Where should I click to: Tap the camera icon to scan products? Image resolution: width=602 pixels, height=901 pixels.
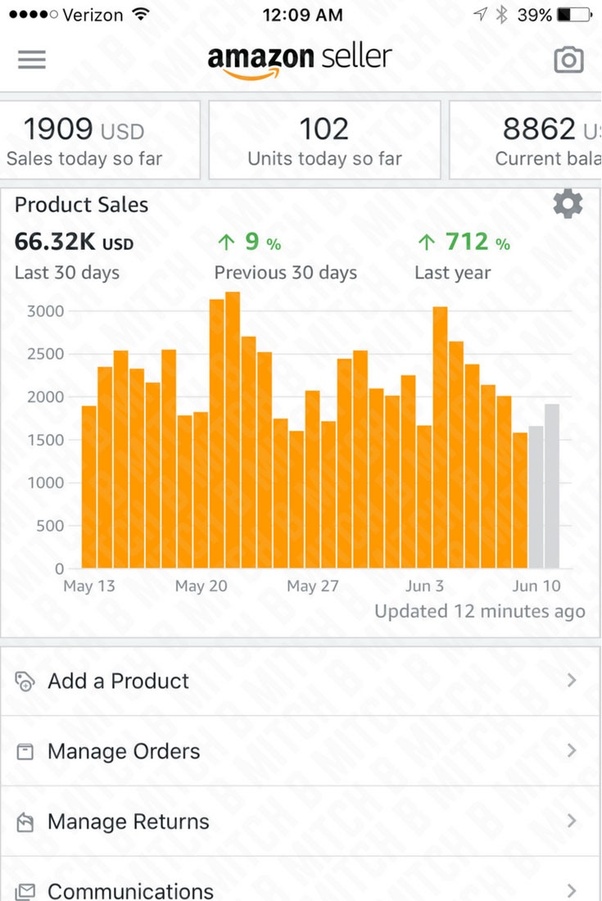point(568,60)
